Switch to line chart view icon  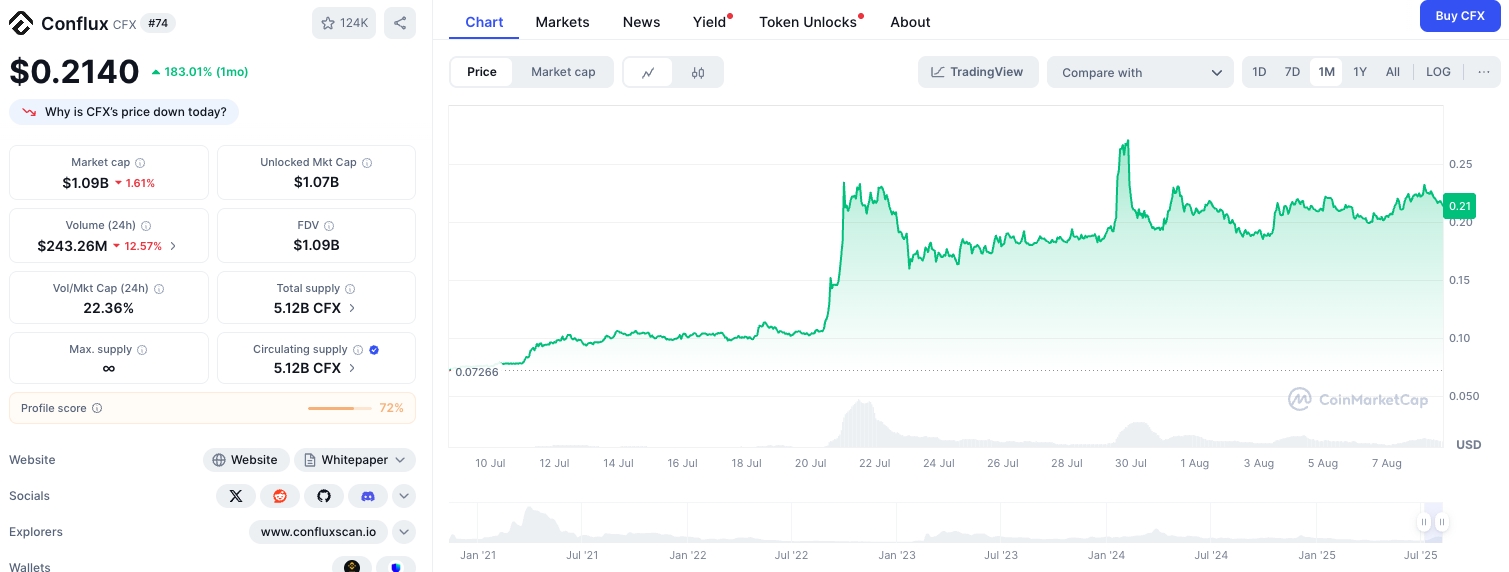[x=648, y=72]
